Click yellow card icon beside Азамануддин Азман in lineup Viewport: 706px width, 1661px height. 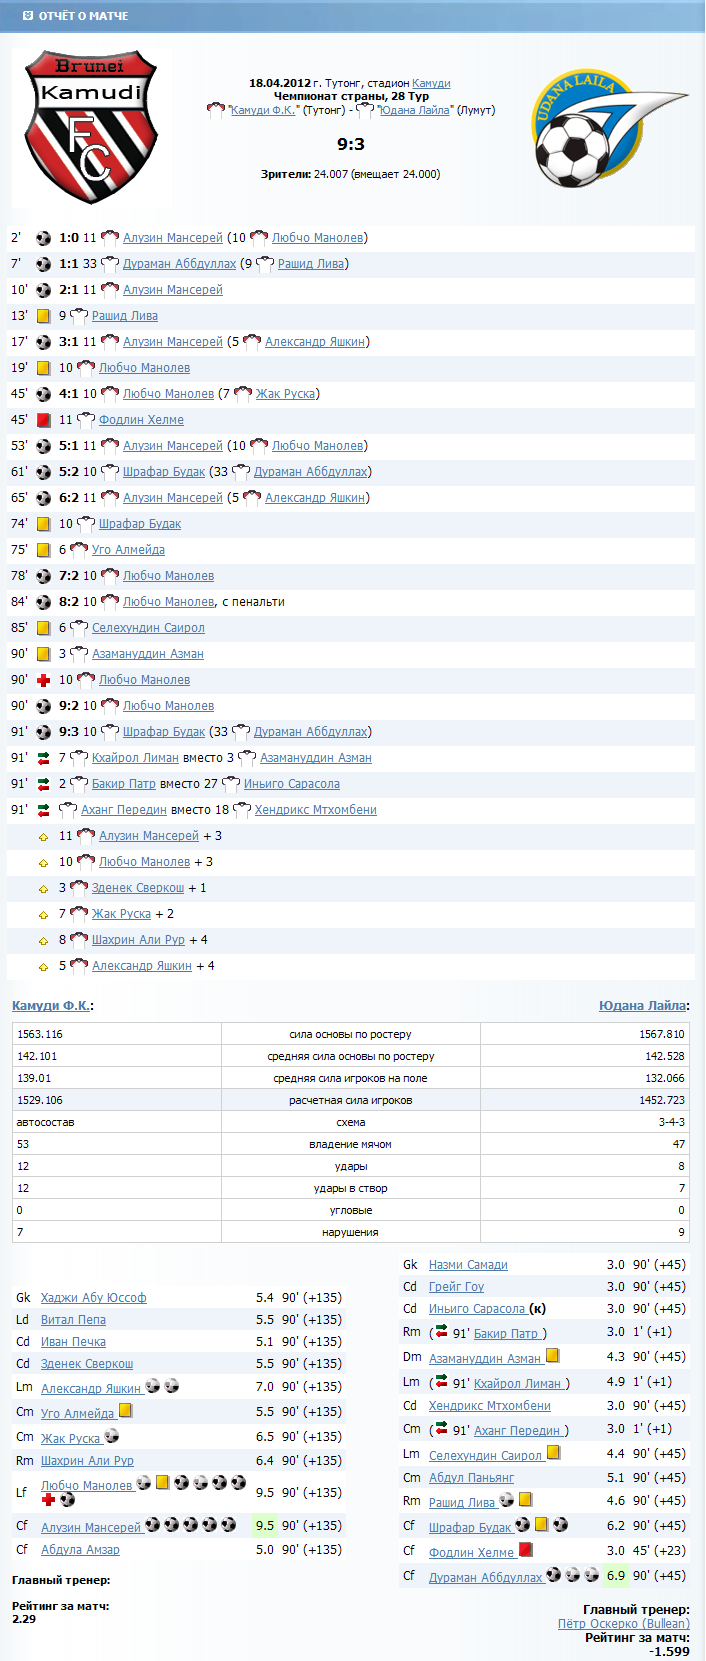tap(552, 1356)
